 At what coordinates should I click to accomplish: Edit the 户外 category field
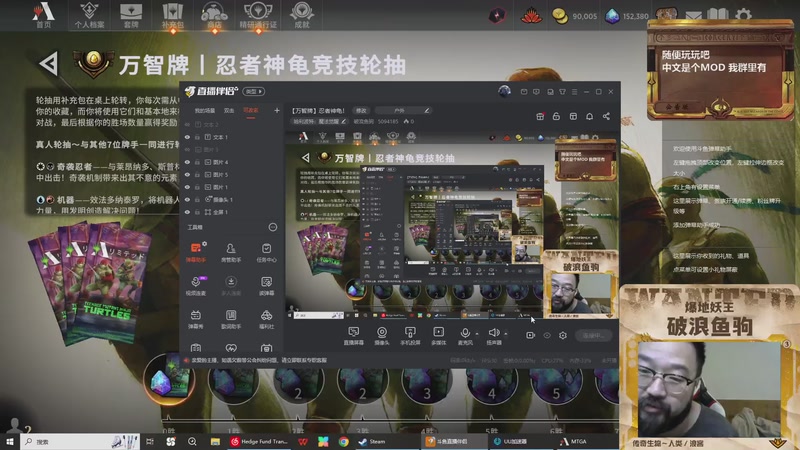[403, 110]
